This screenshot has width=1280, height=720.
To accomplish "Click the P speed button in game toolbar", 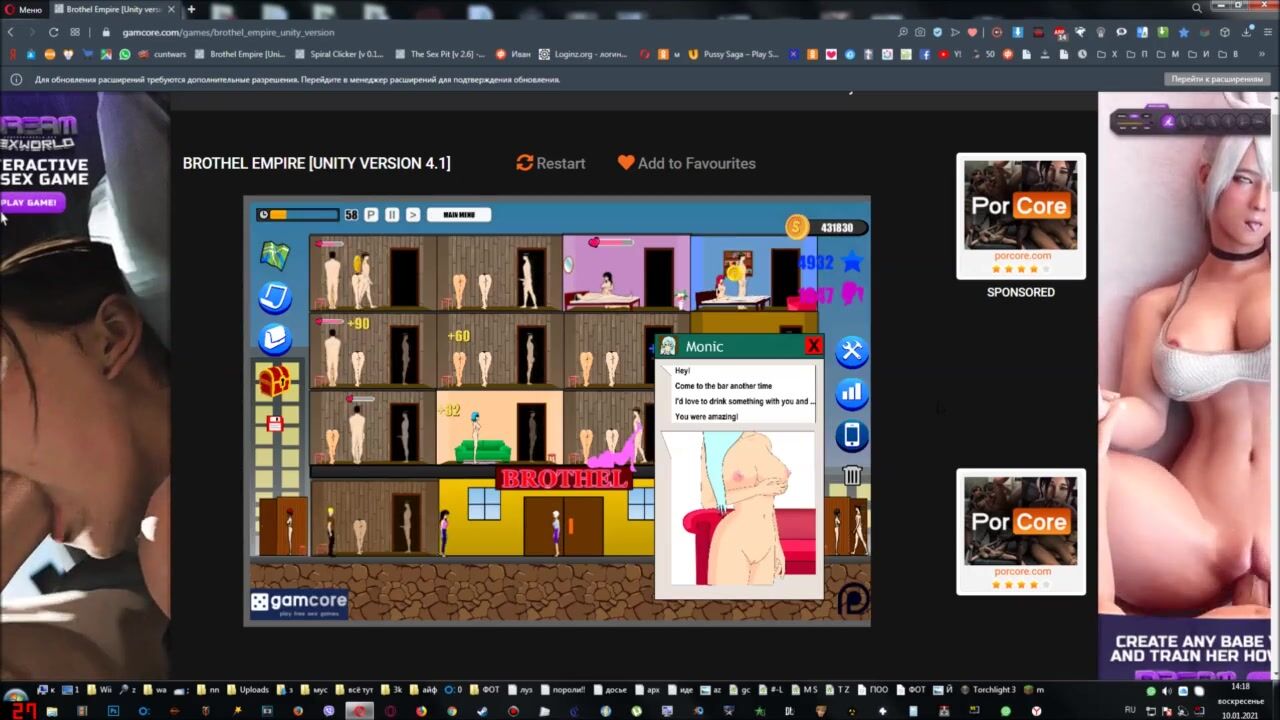I will click(371, 214).
